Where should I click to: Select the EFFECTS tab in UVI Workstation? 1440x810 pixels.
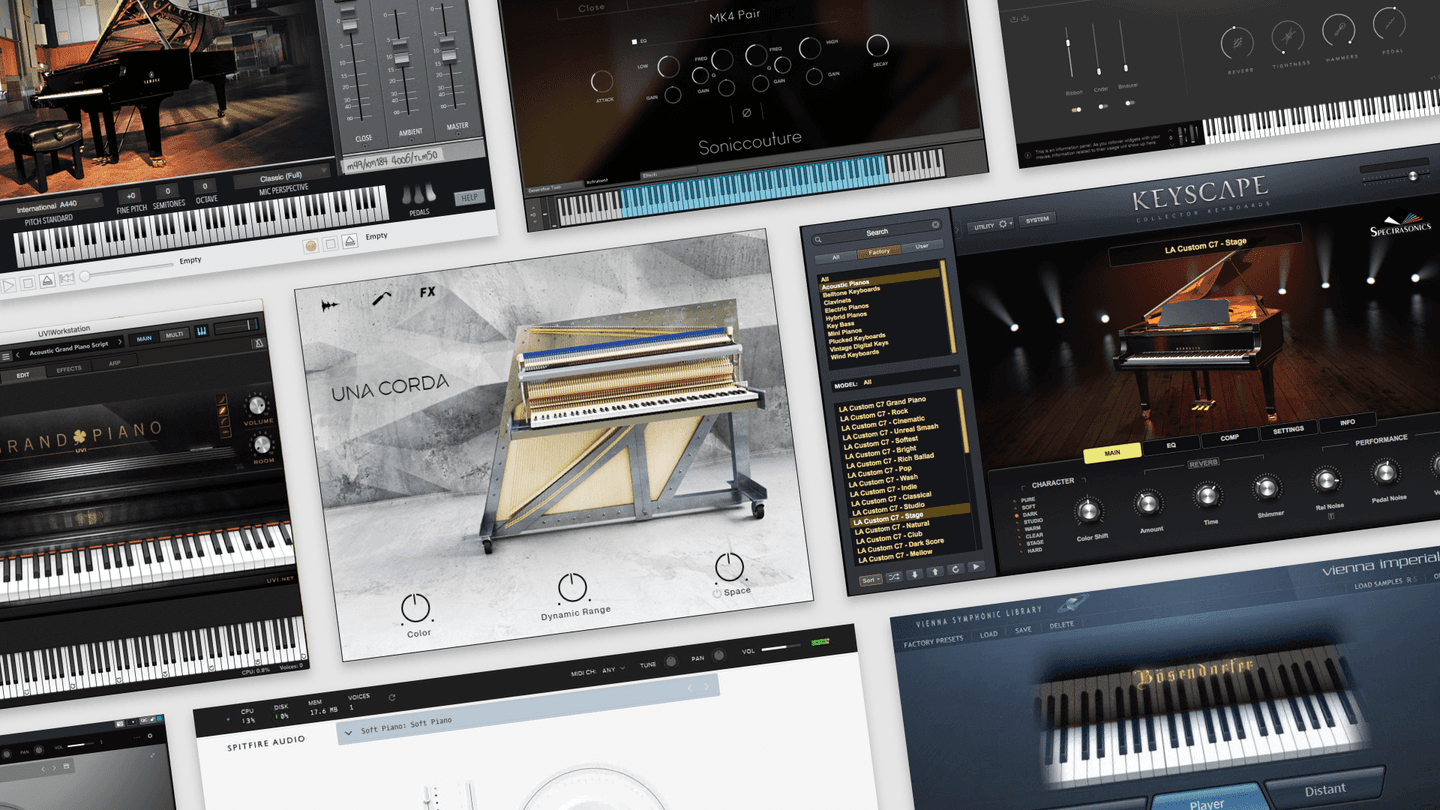pyautogui.click(x=69, y=369)
